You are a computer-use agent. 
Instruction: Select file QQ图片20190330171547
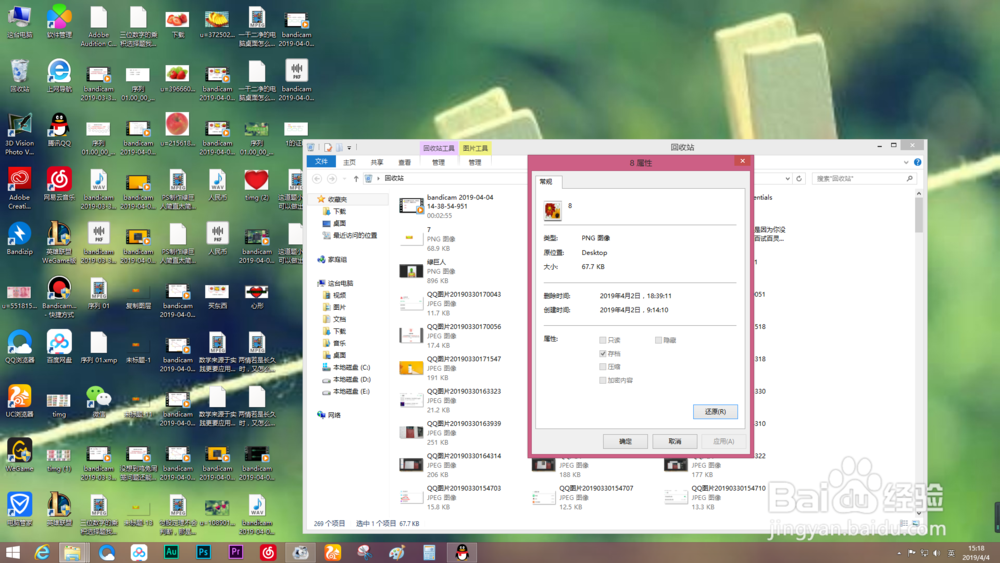450,369
